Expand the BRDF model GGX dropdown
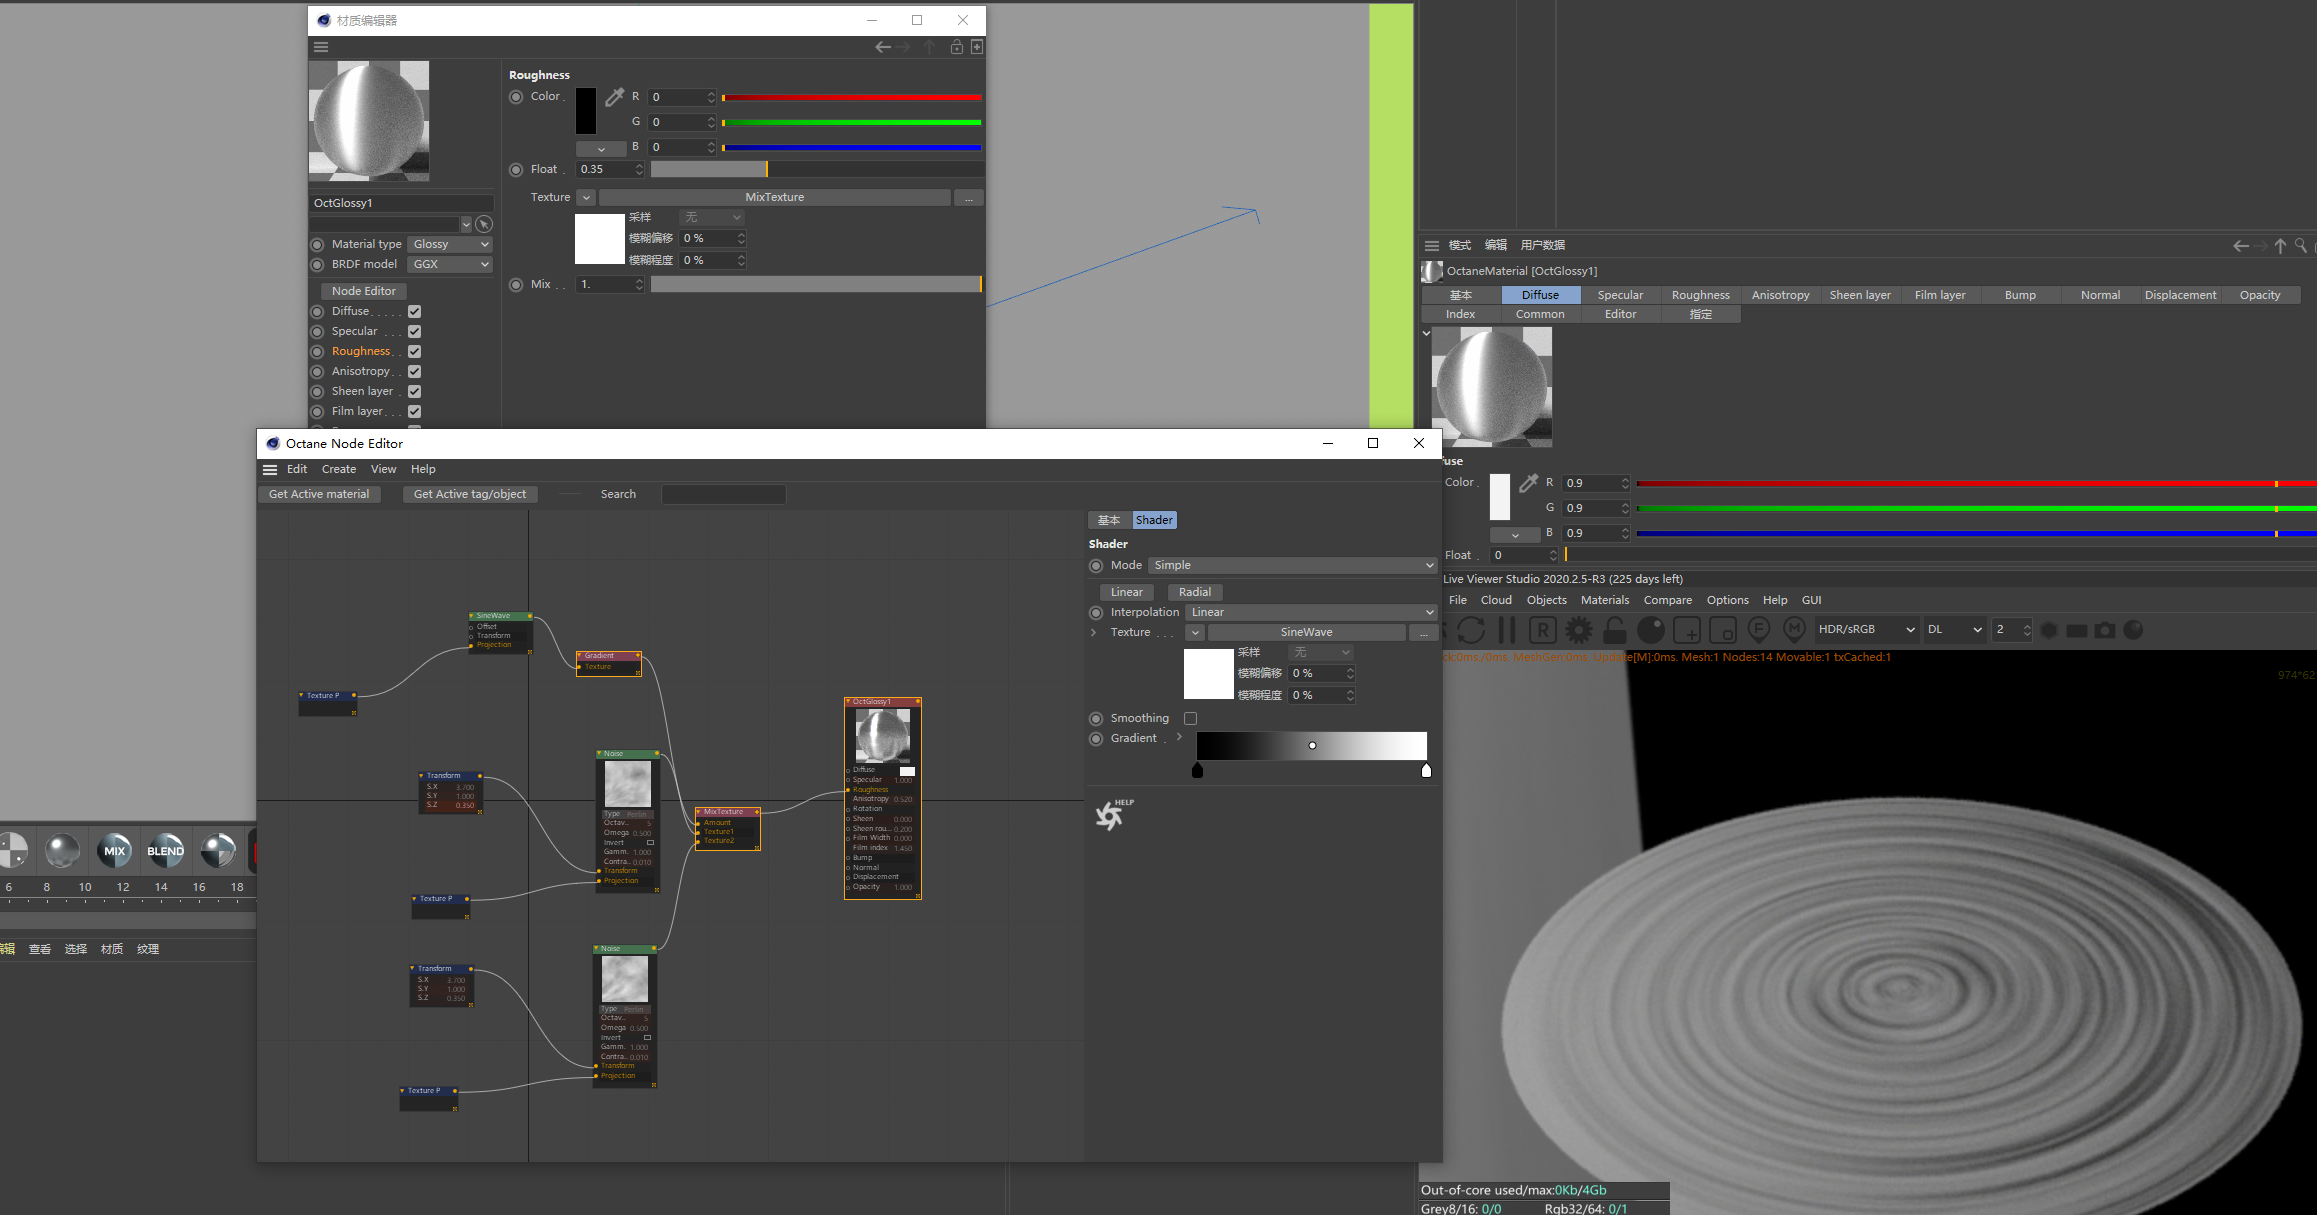 [450, 264]
